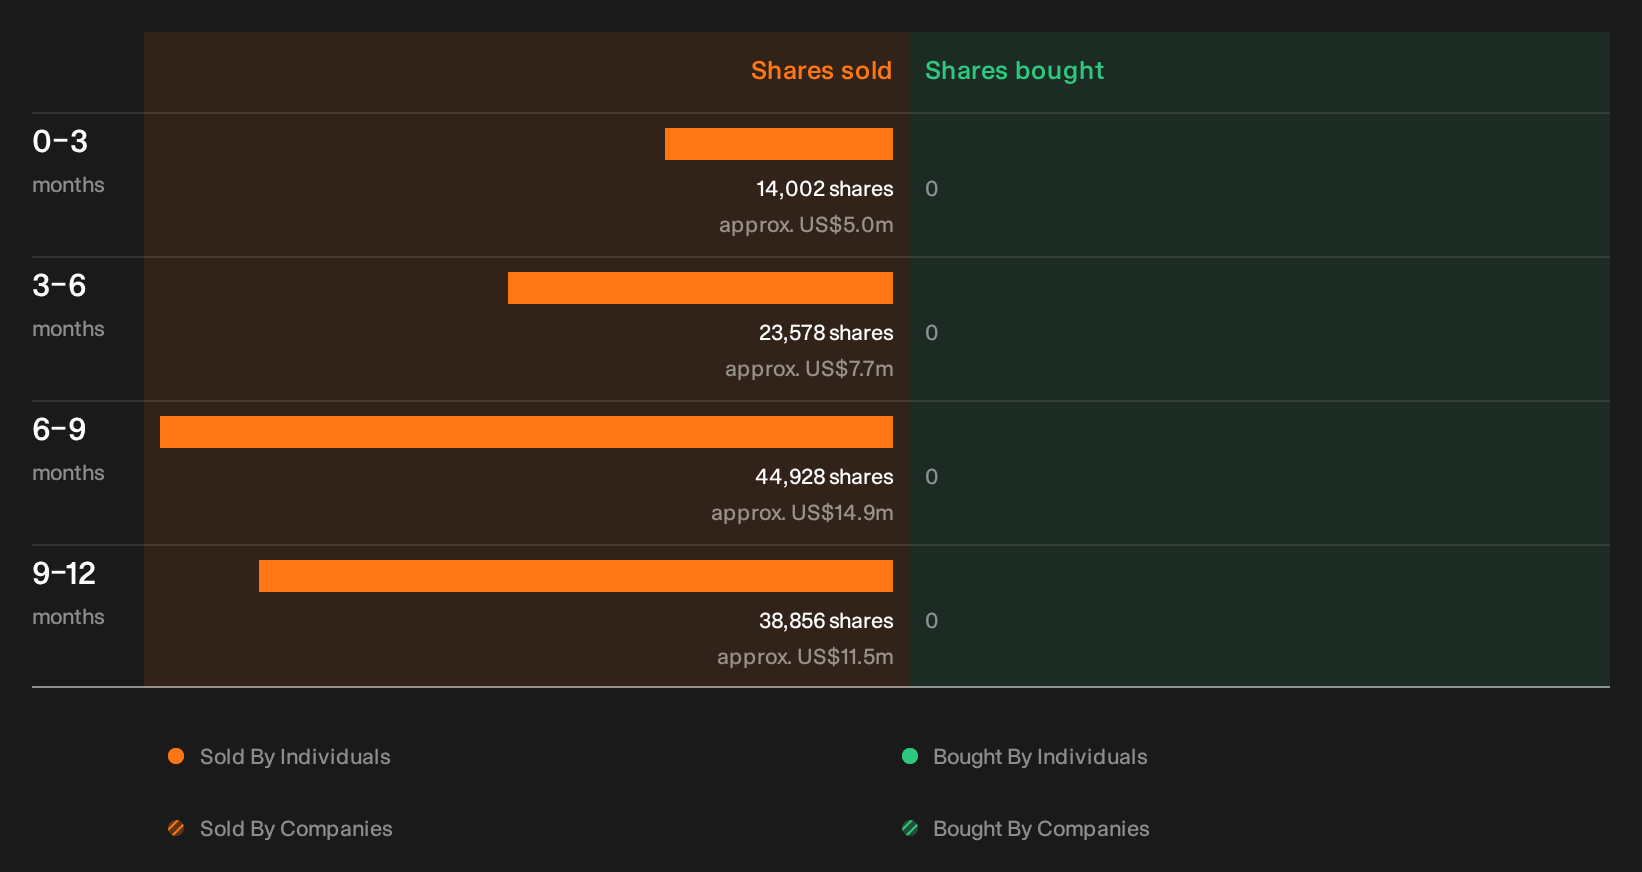This screenshot has height=872, width=1642.
Task: Select the 3-6 months orange bar
Action: (700, 288)
